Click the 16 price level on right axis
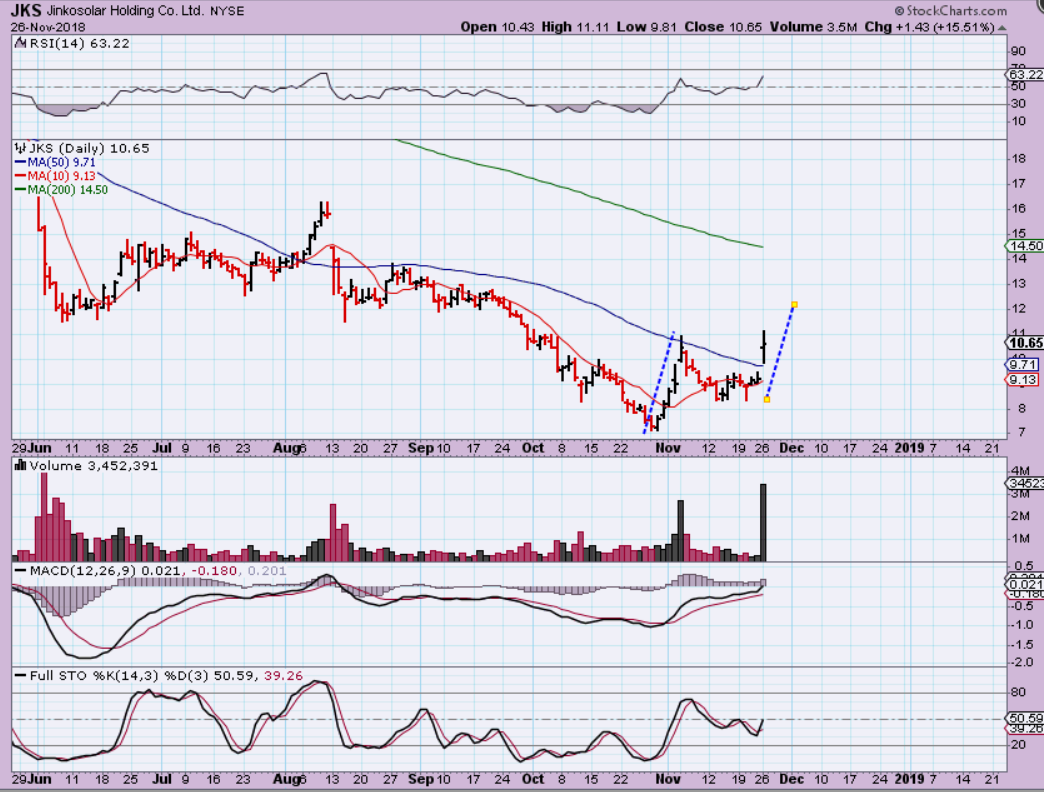 [1019, 208]
